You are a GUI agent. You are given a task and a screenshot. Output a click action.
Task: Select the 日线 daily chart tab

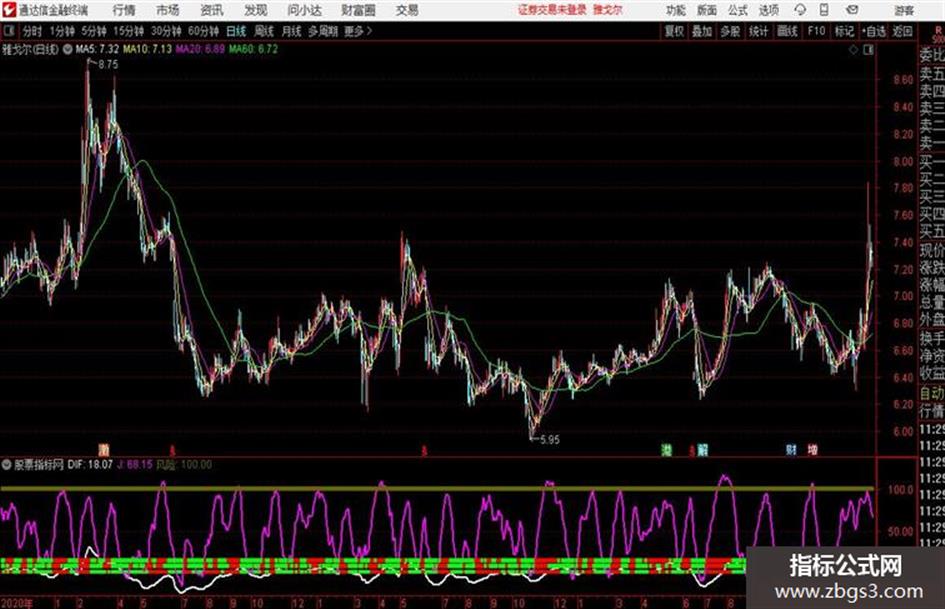coord(236,31)
